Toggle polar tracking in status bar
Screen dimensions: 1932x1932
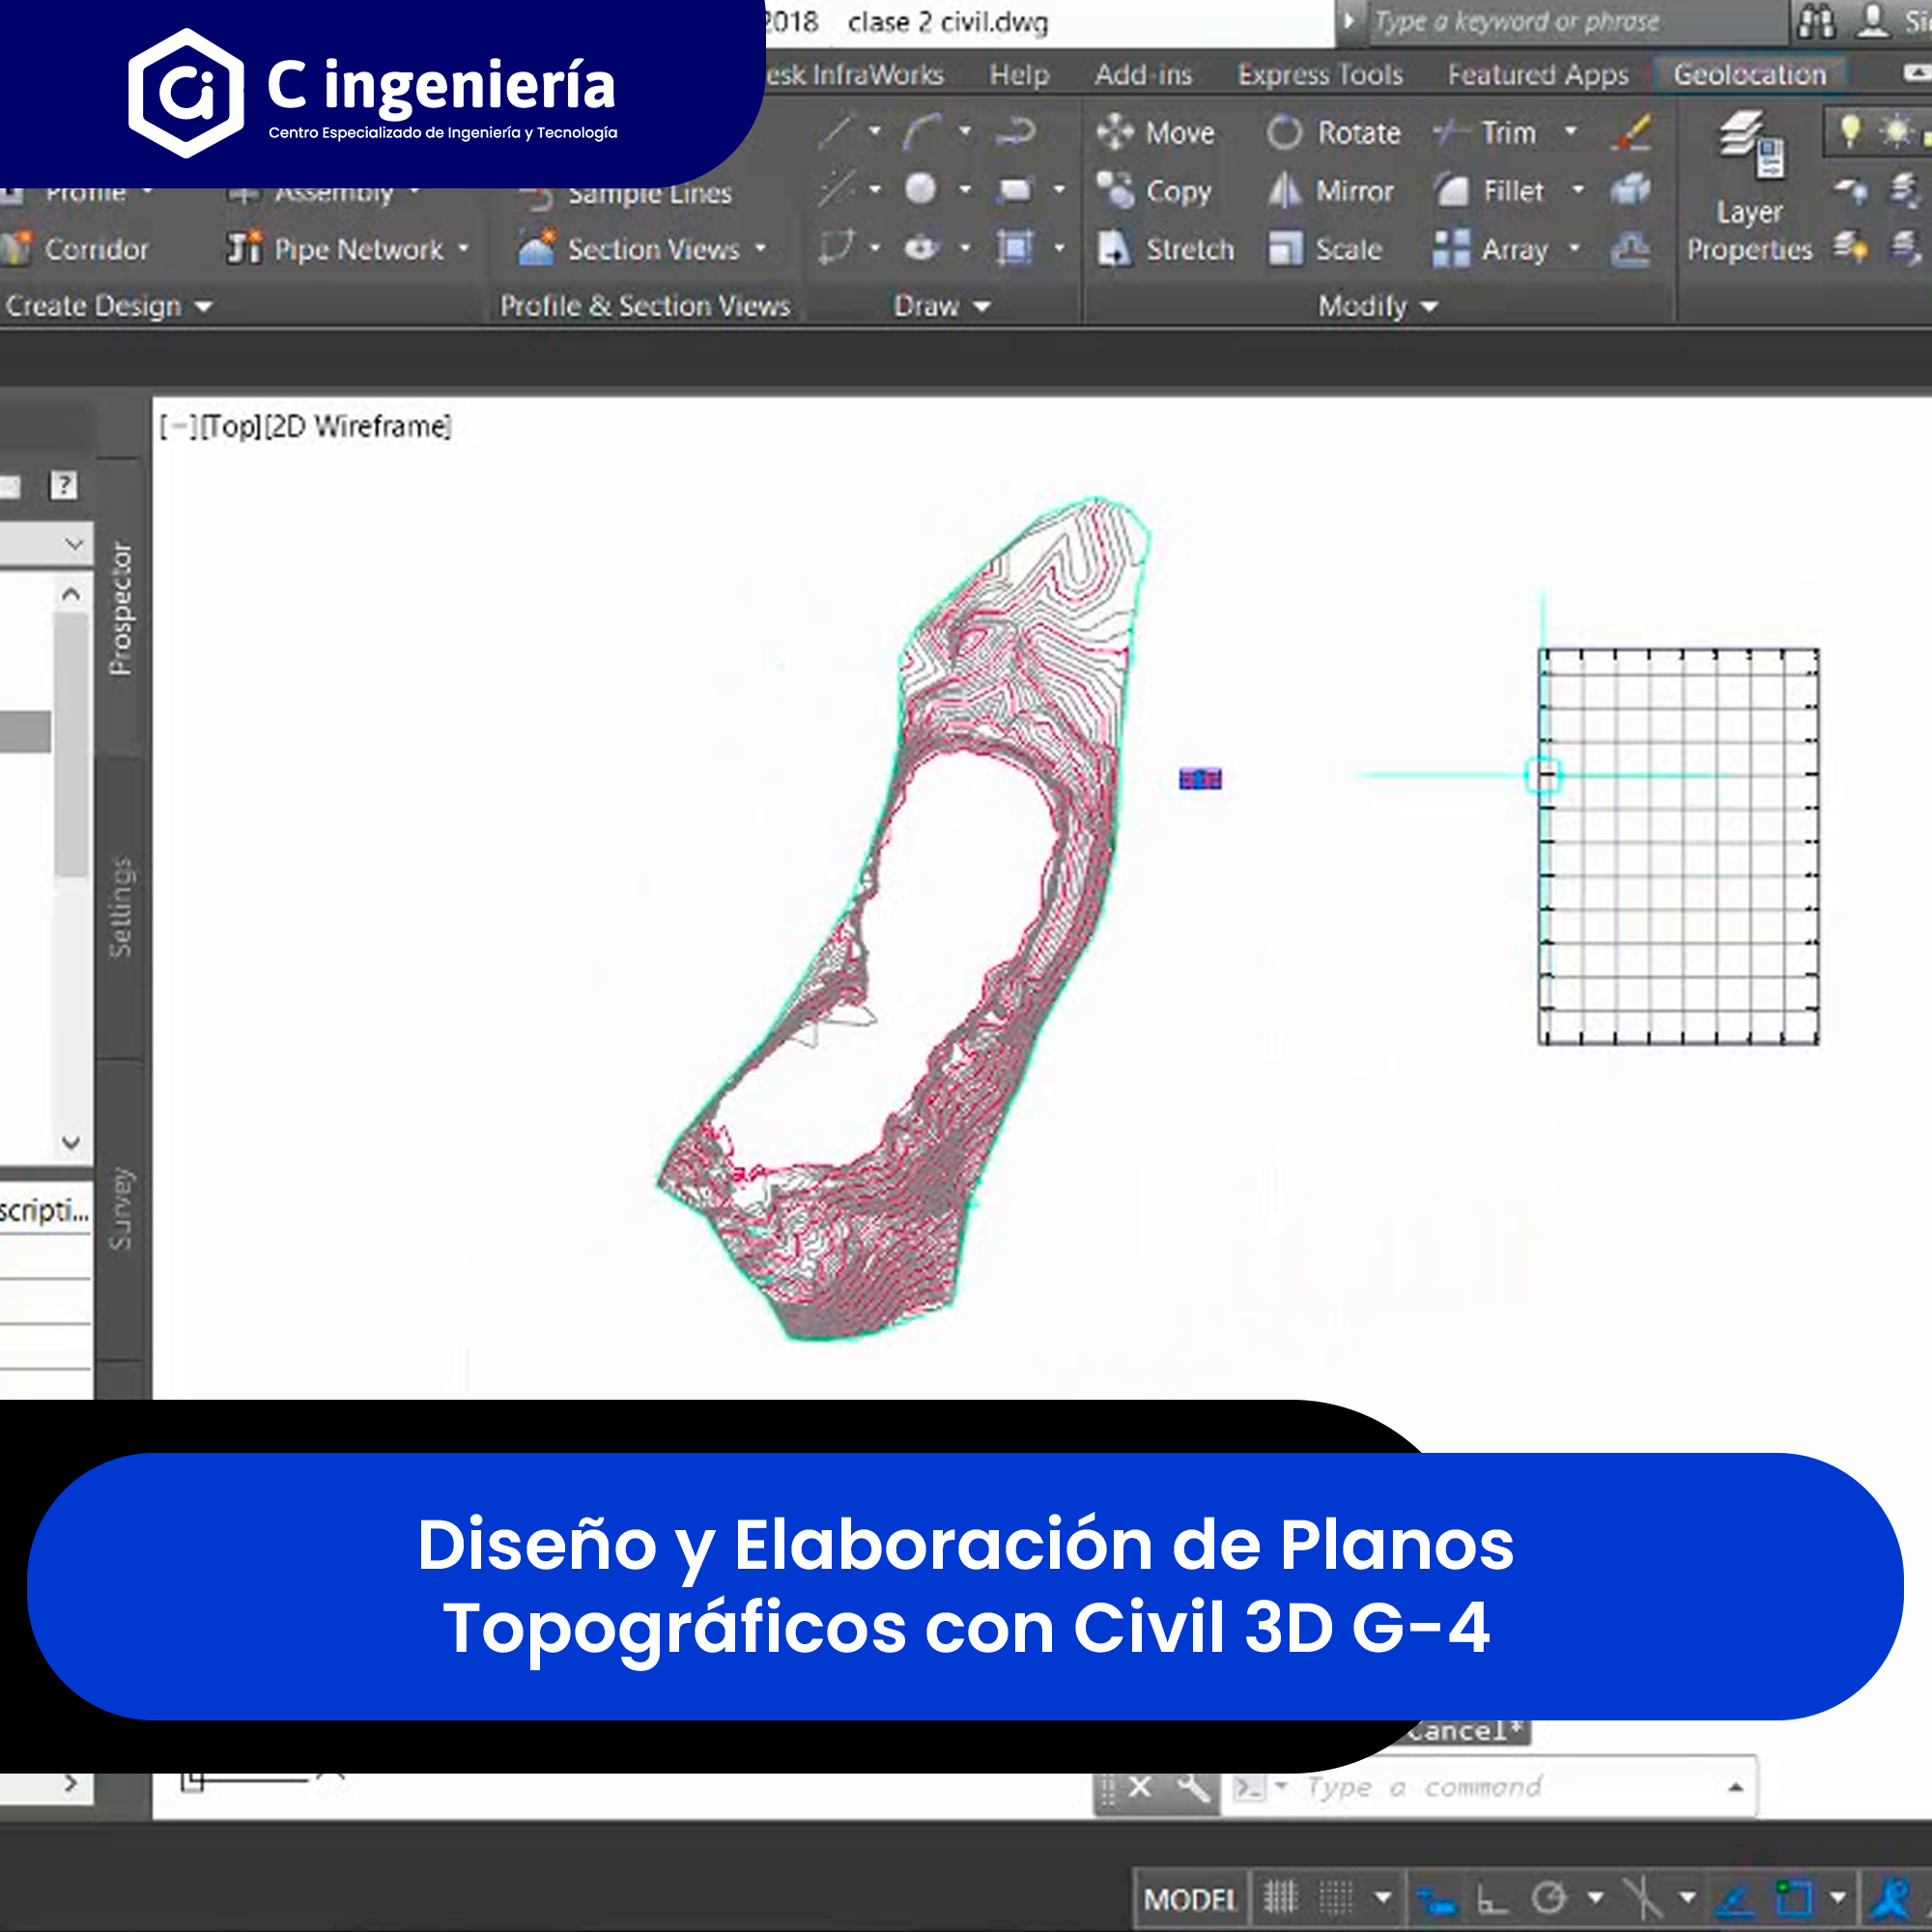[1549, 1897]
